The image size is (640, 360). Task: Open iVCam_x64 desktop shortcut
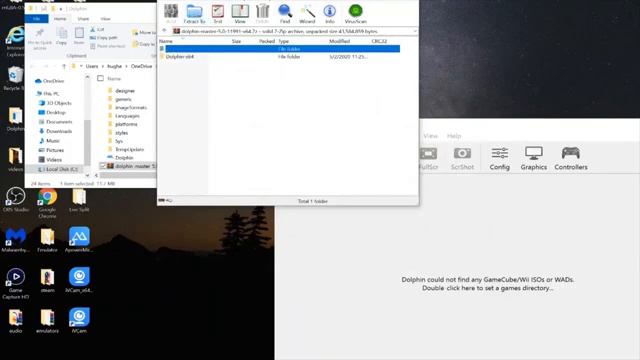tap(79, 280)
